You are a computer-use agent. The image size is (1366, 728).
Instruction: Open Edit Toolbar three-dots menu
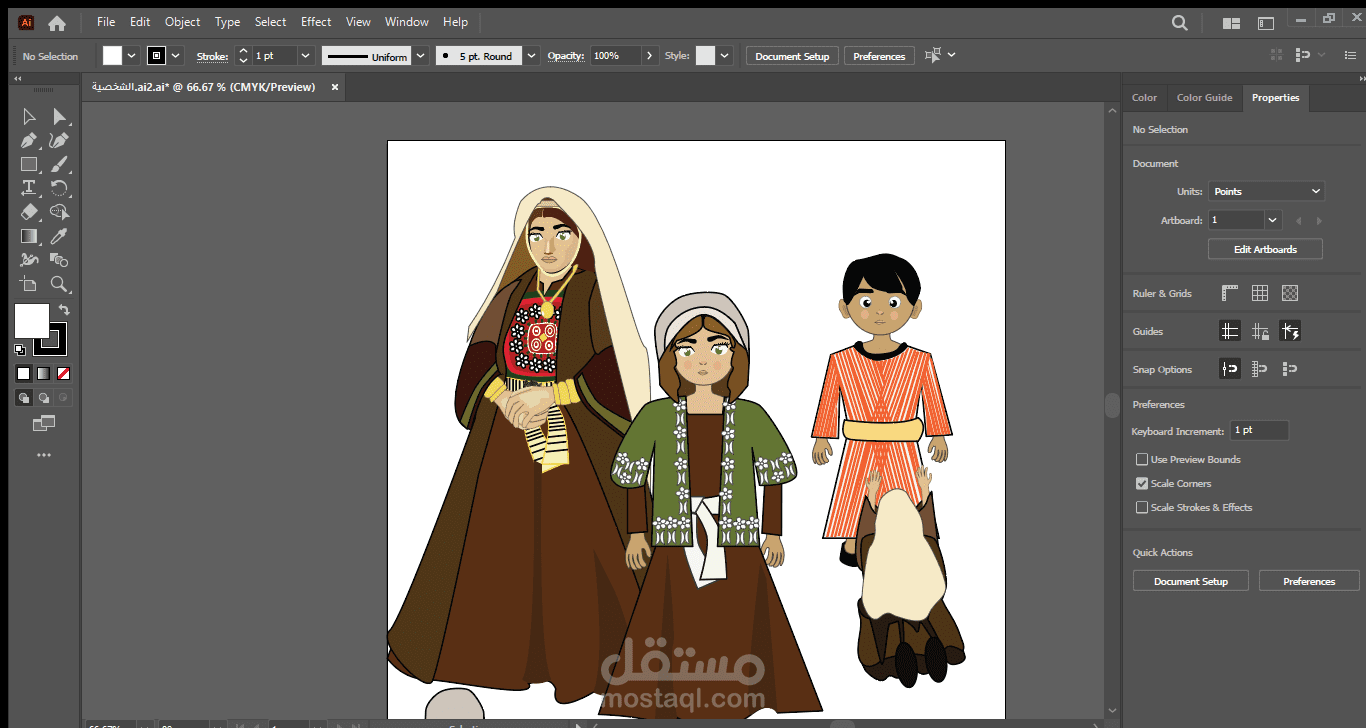pos(44,455)
